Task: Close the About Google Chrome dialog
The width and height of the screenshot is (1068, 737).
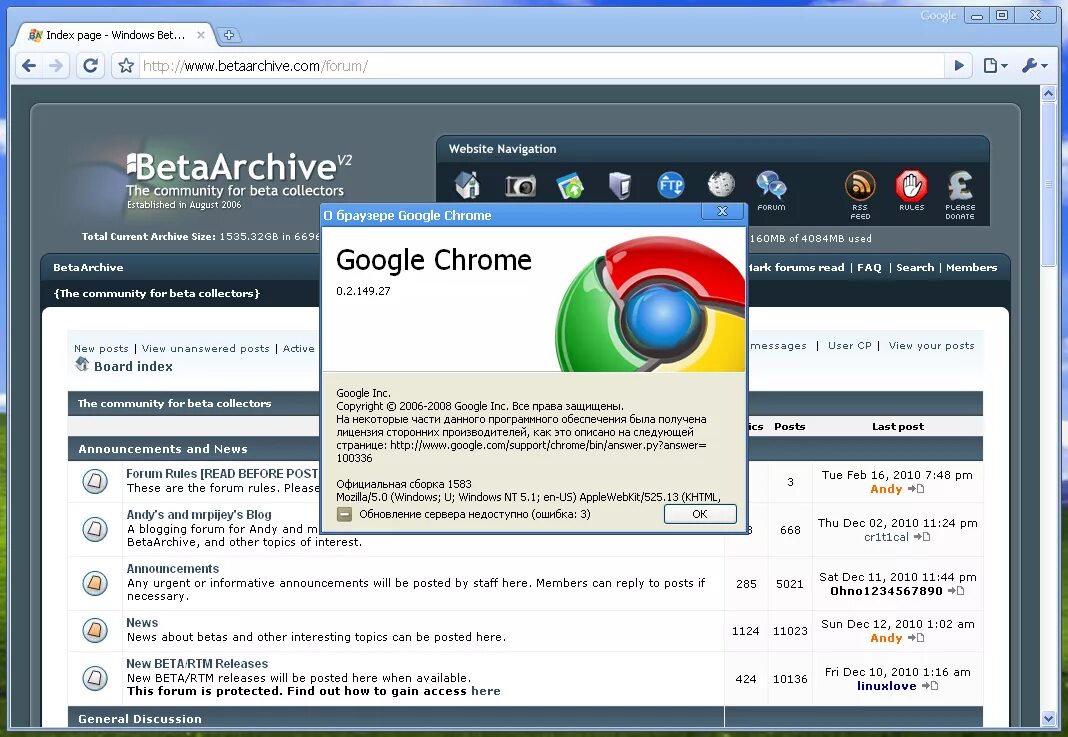Action: point(723,211)
